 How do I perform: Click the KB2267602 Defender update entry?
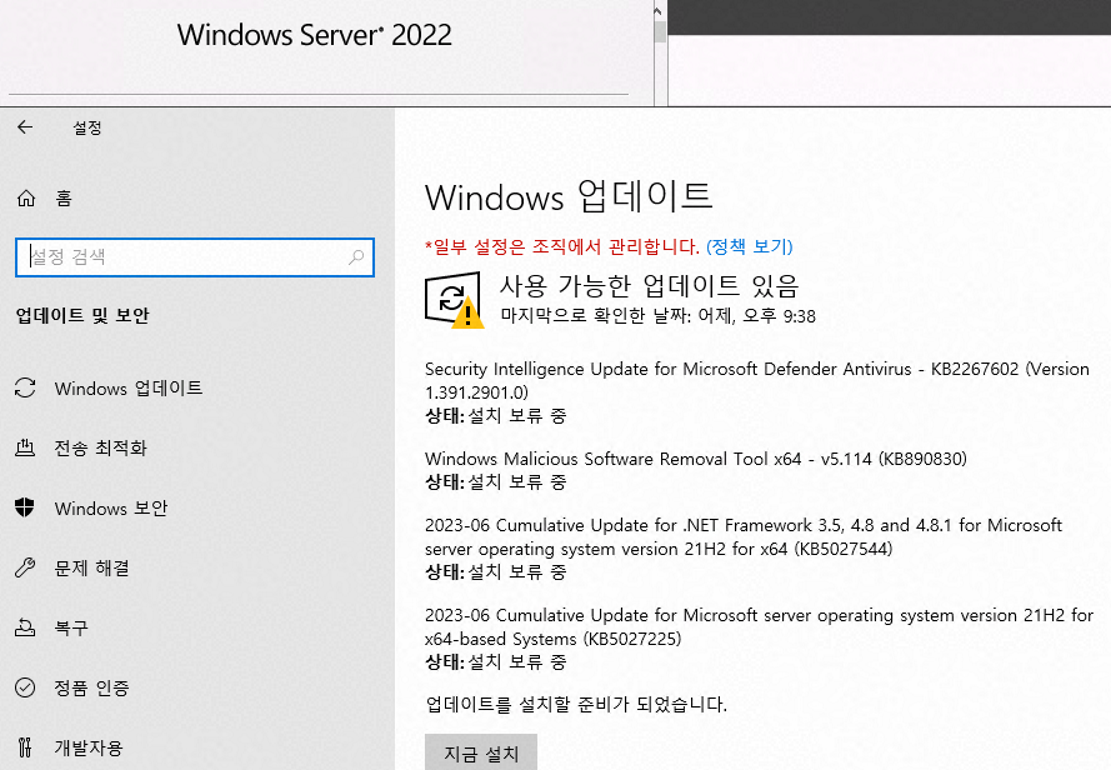click(x=757, y=392)
